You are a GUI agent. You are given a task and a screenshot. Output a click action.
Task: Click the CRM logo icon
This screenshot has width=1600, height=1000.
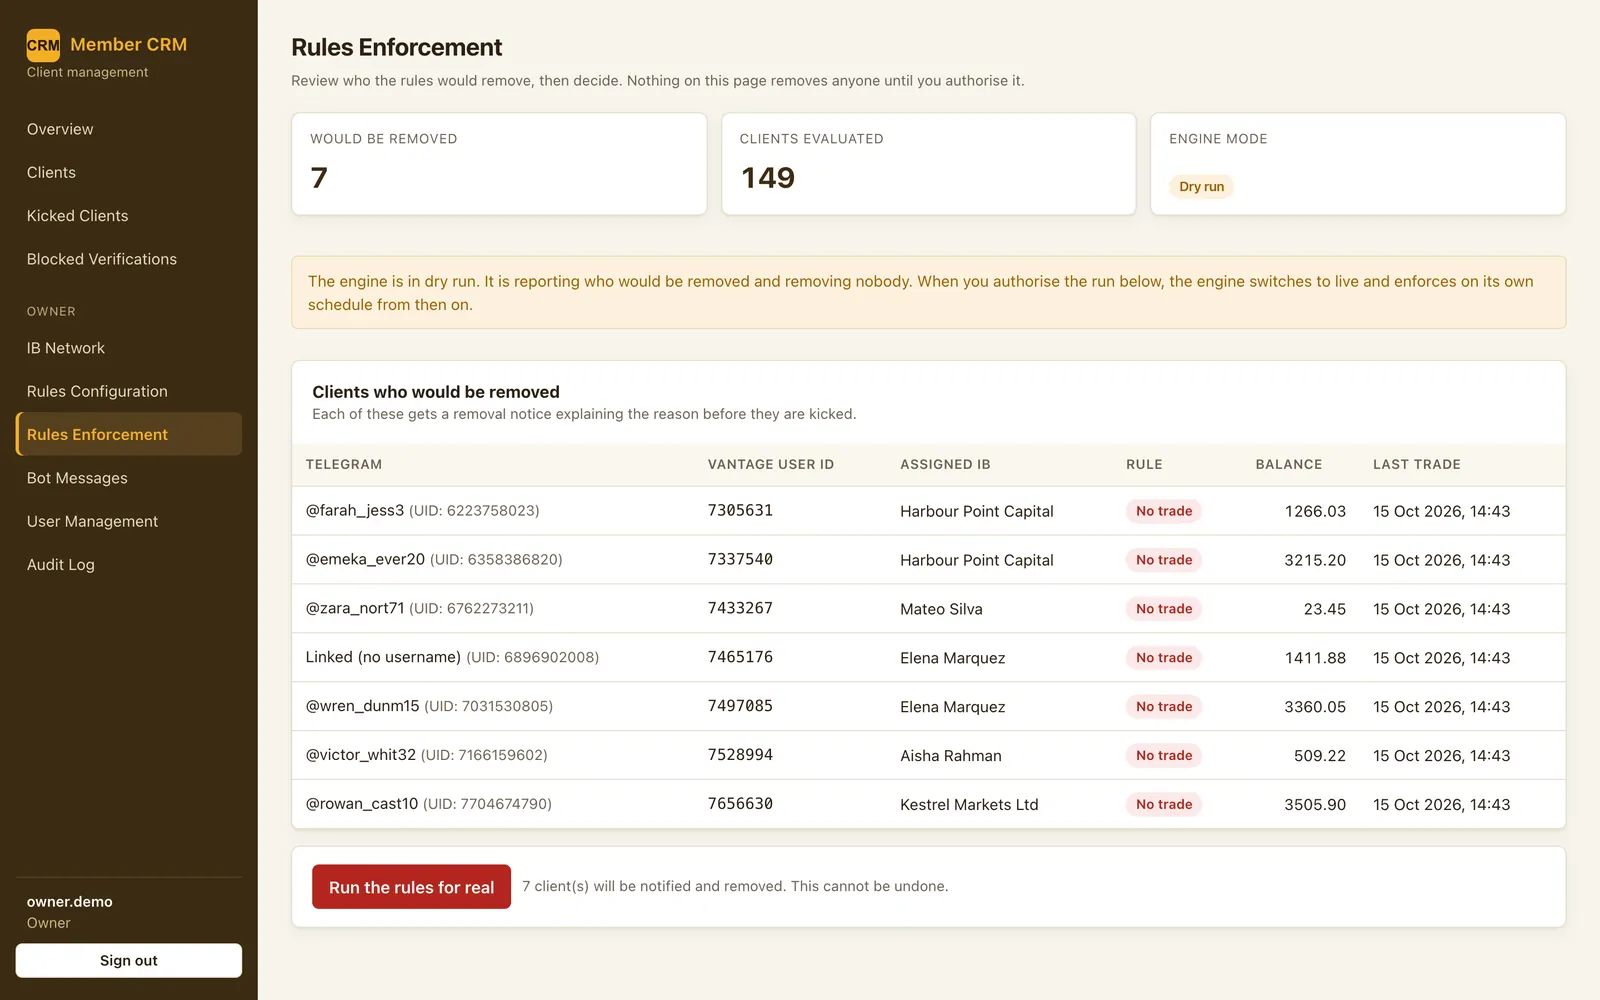click(43, 45)
